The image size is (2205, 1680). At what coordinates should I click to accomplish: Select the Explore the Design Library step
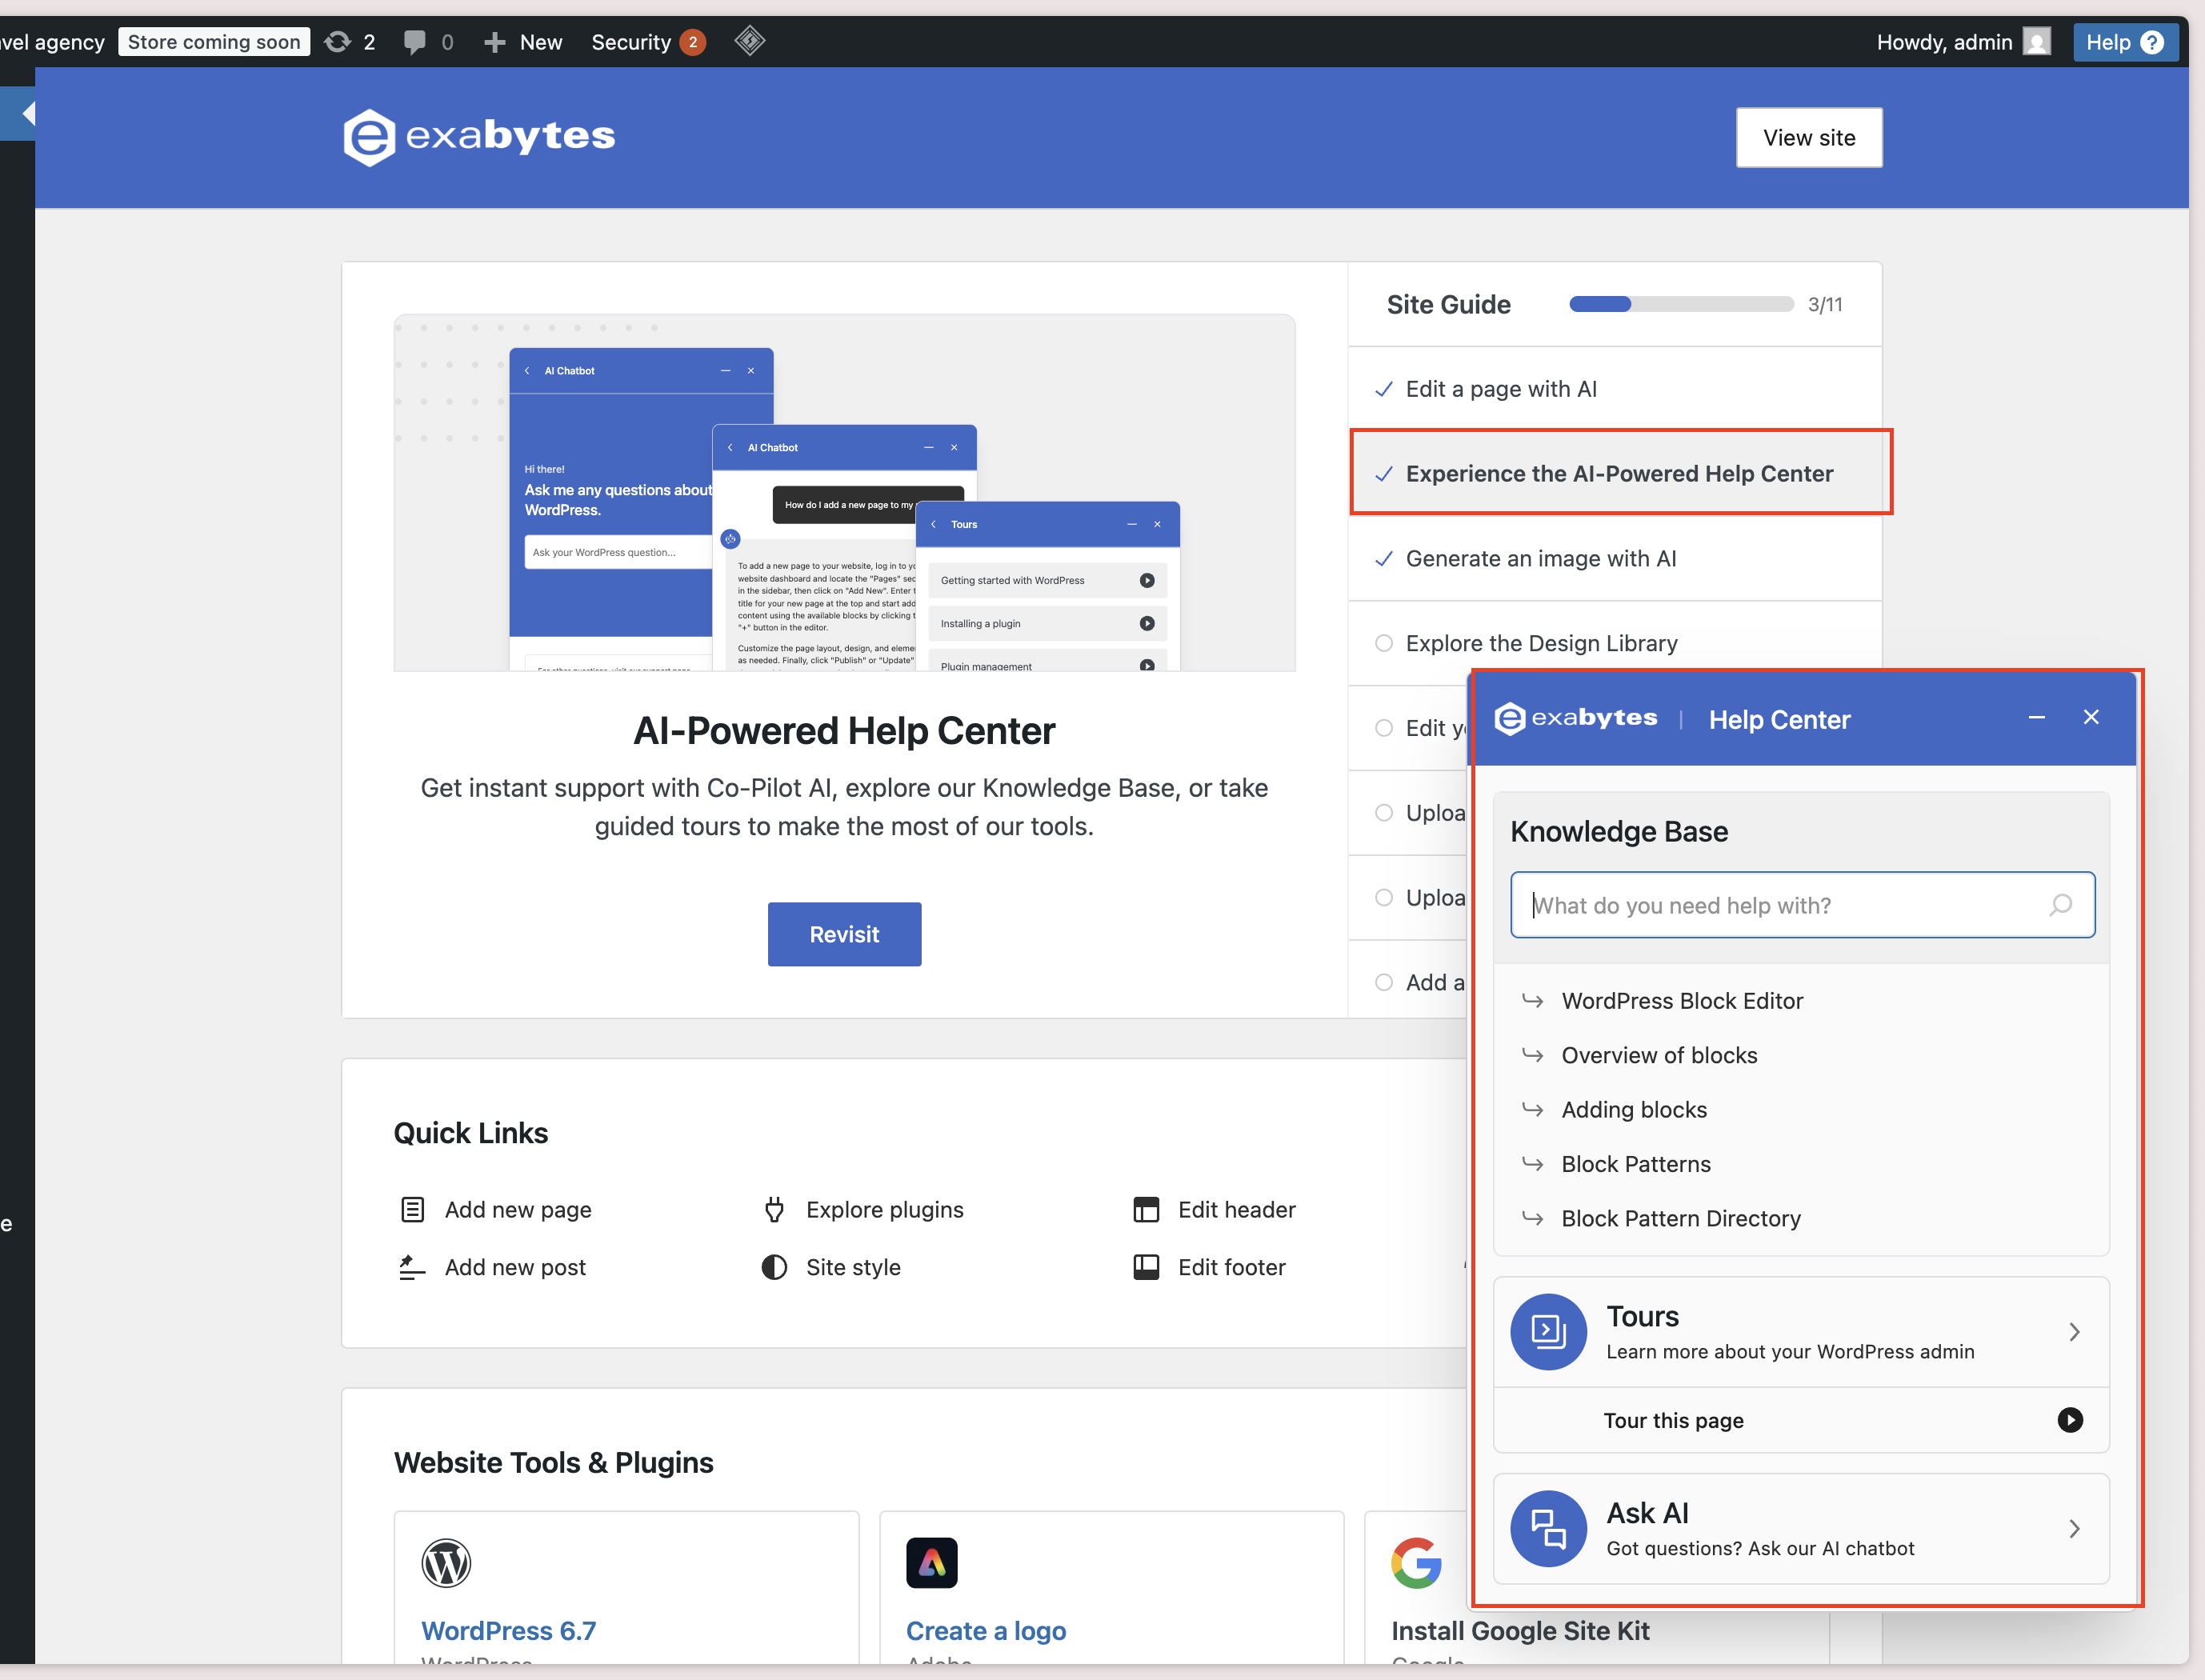tap(1541, 643)
